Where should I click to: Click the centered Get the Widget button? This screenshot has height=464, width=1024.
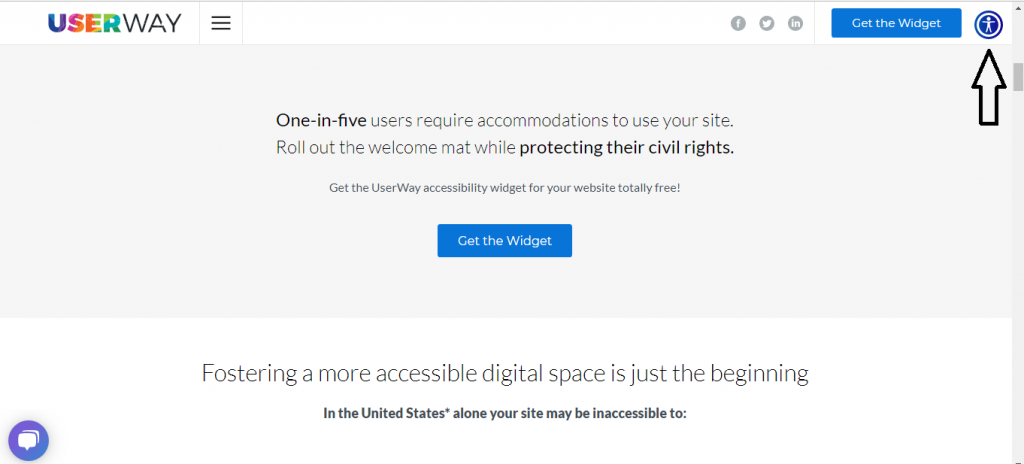click(505, 240)
